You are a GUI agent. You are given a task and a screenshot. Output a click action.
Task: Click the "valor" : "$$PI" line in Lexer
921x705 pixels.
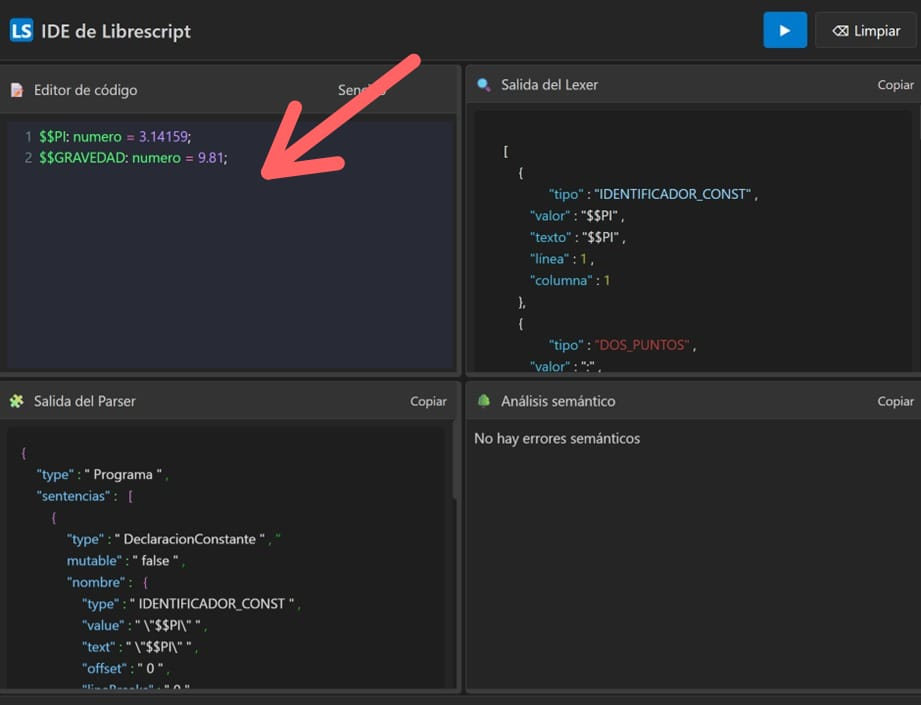(x=577, y=216)
